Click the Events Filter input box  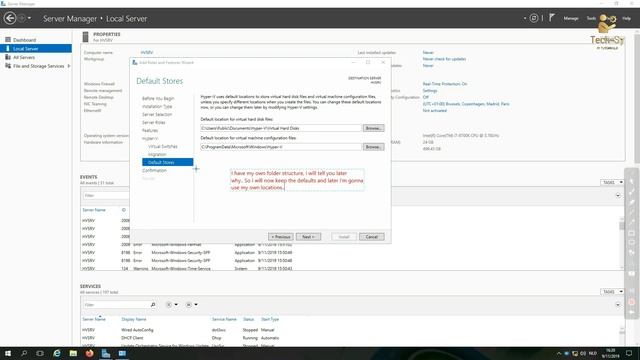tap(105, 196)
